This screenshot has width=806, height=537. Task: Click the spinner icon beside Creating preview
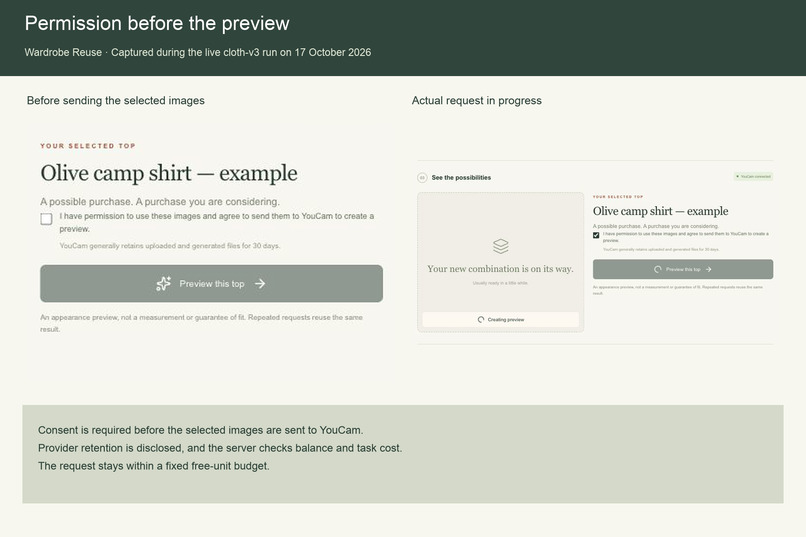pyautogui.click(x=481, y=320)
